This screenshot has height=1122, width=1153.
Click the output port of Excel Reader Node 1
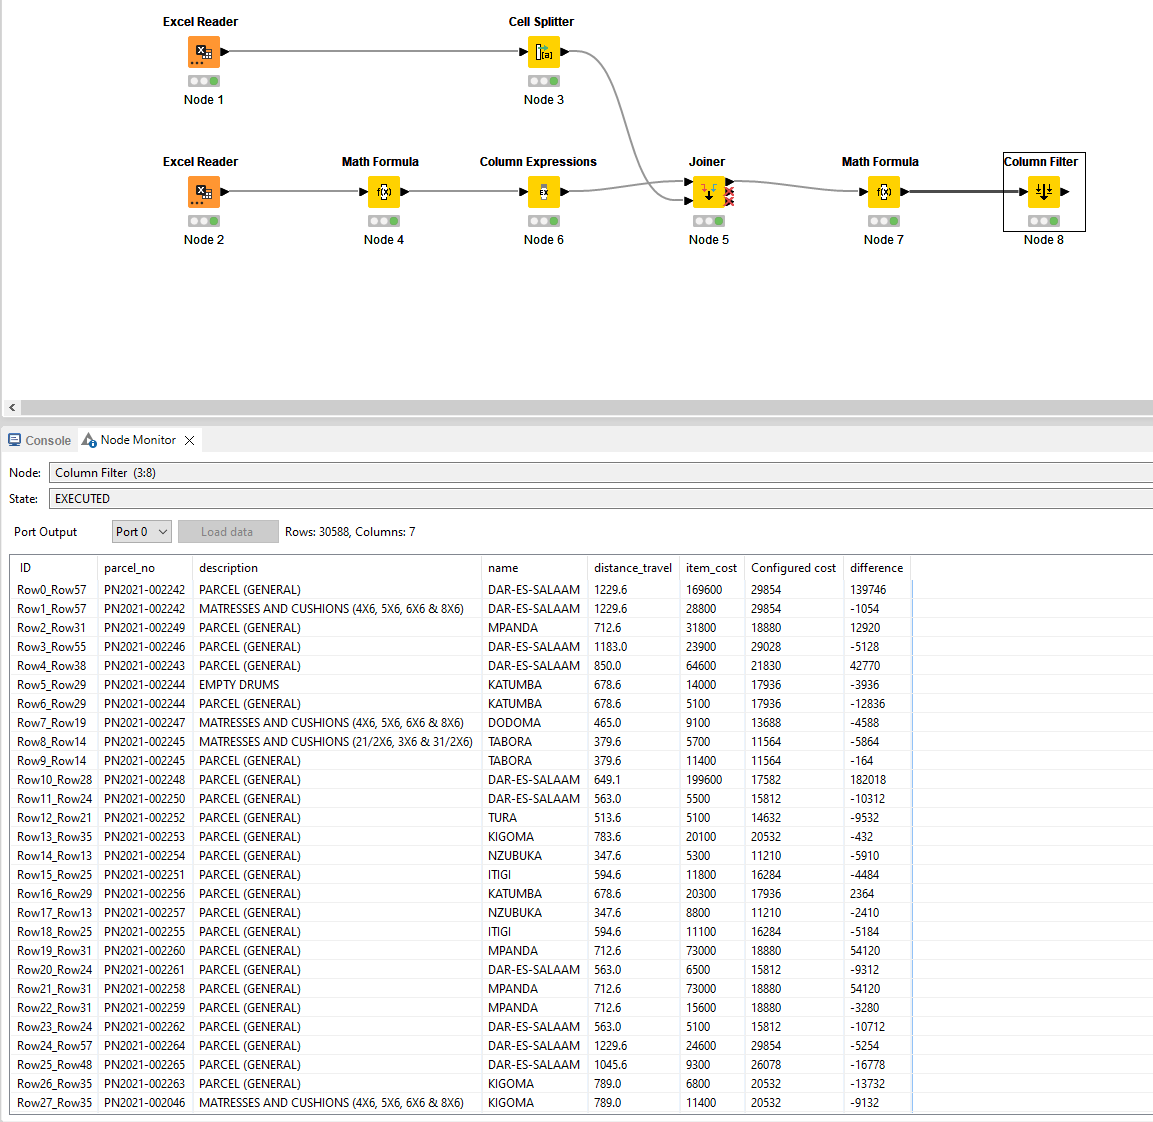point(225,51)
